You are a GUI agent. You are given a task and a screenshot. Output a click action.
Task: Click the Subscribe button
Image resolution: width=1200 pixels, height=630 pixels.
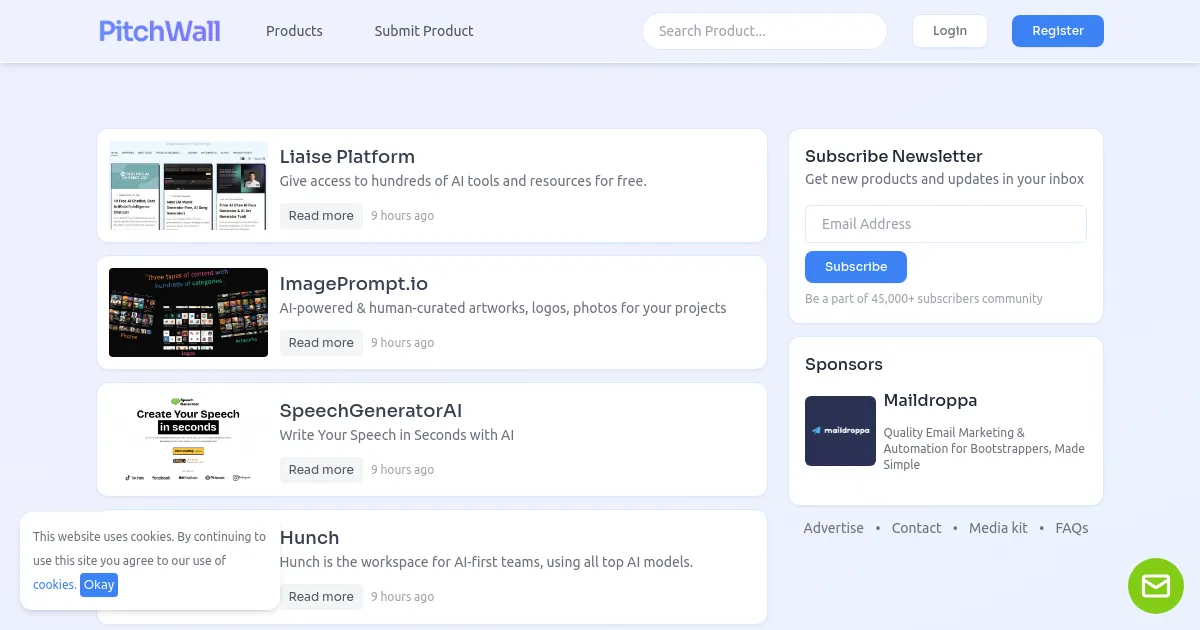click(x=856, y=267)
